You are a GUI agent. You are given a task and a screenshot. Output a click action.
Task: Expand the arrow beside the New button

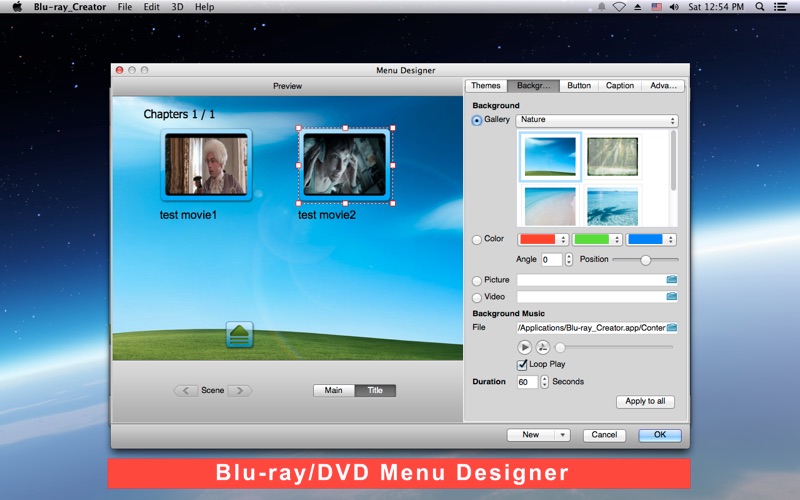point(562,435)
